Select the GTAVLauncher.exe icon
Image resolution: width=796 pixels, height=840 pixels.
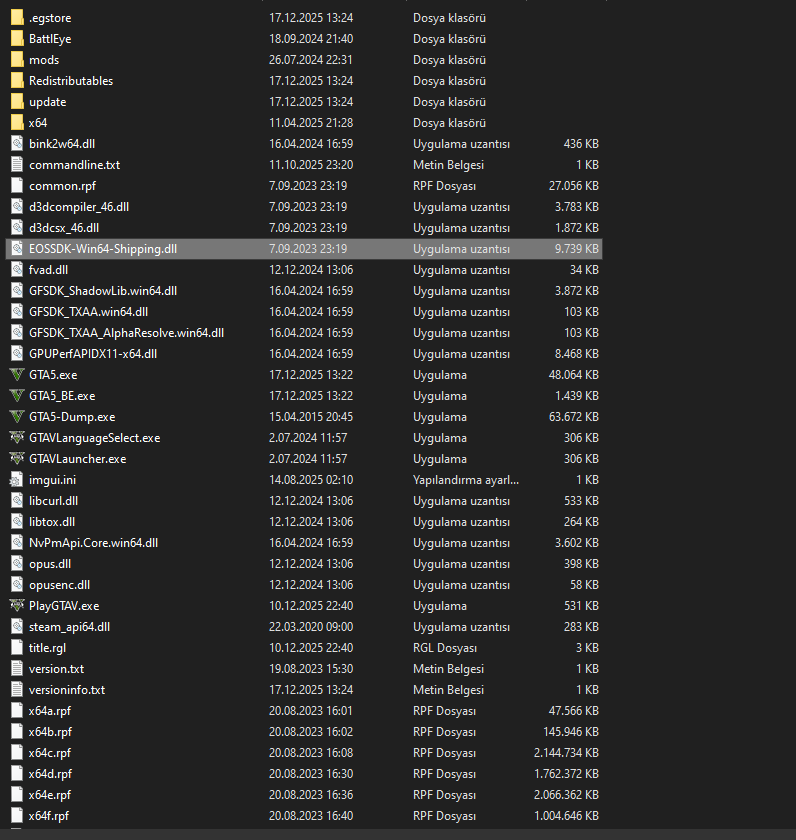(17, 459)
